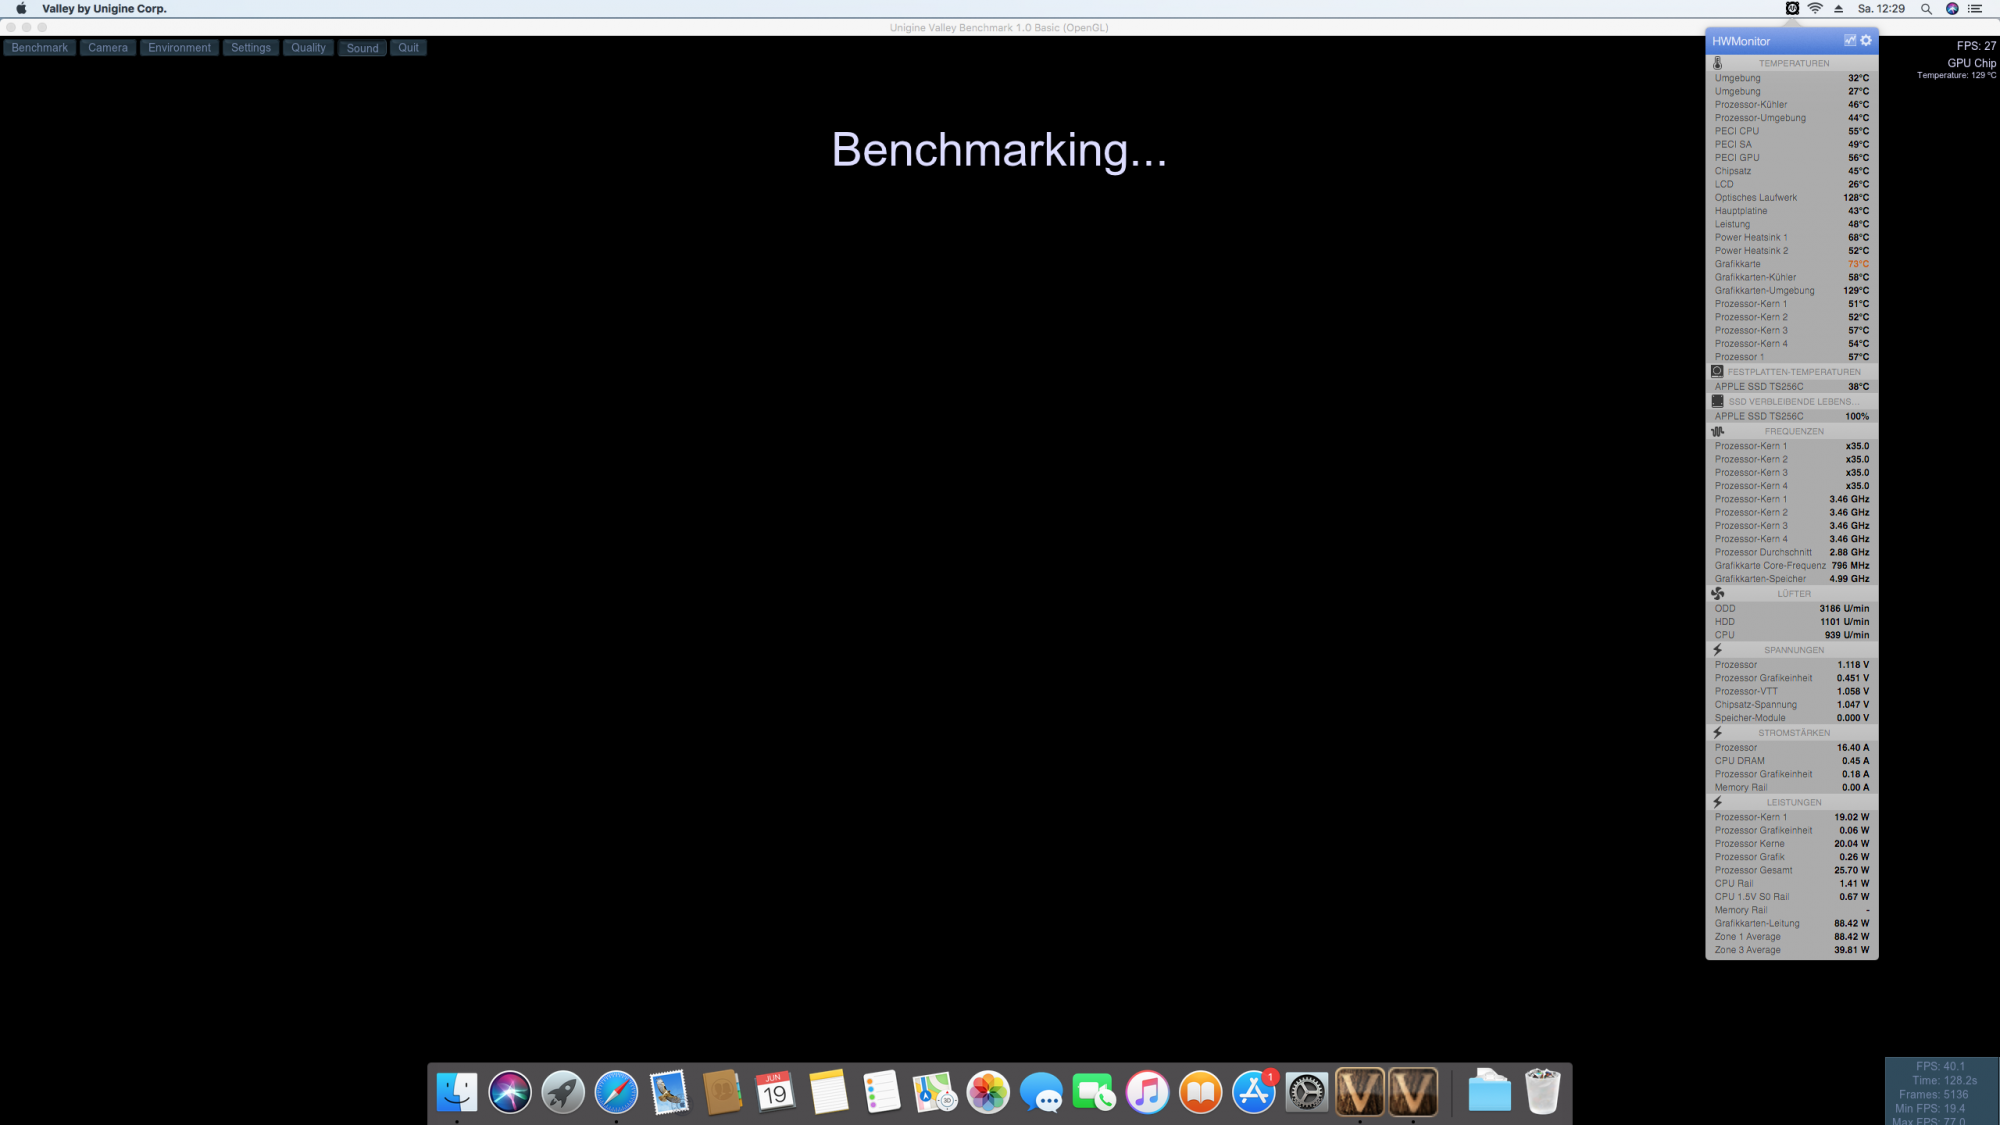Open System Preferences in the dock

pyautogui.click(x=1306, y=1092)
